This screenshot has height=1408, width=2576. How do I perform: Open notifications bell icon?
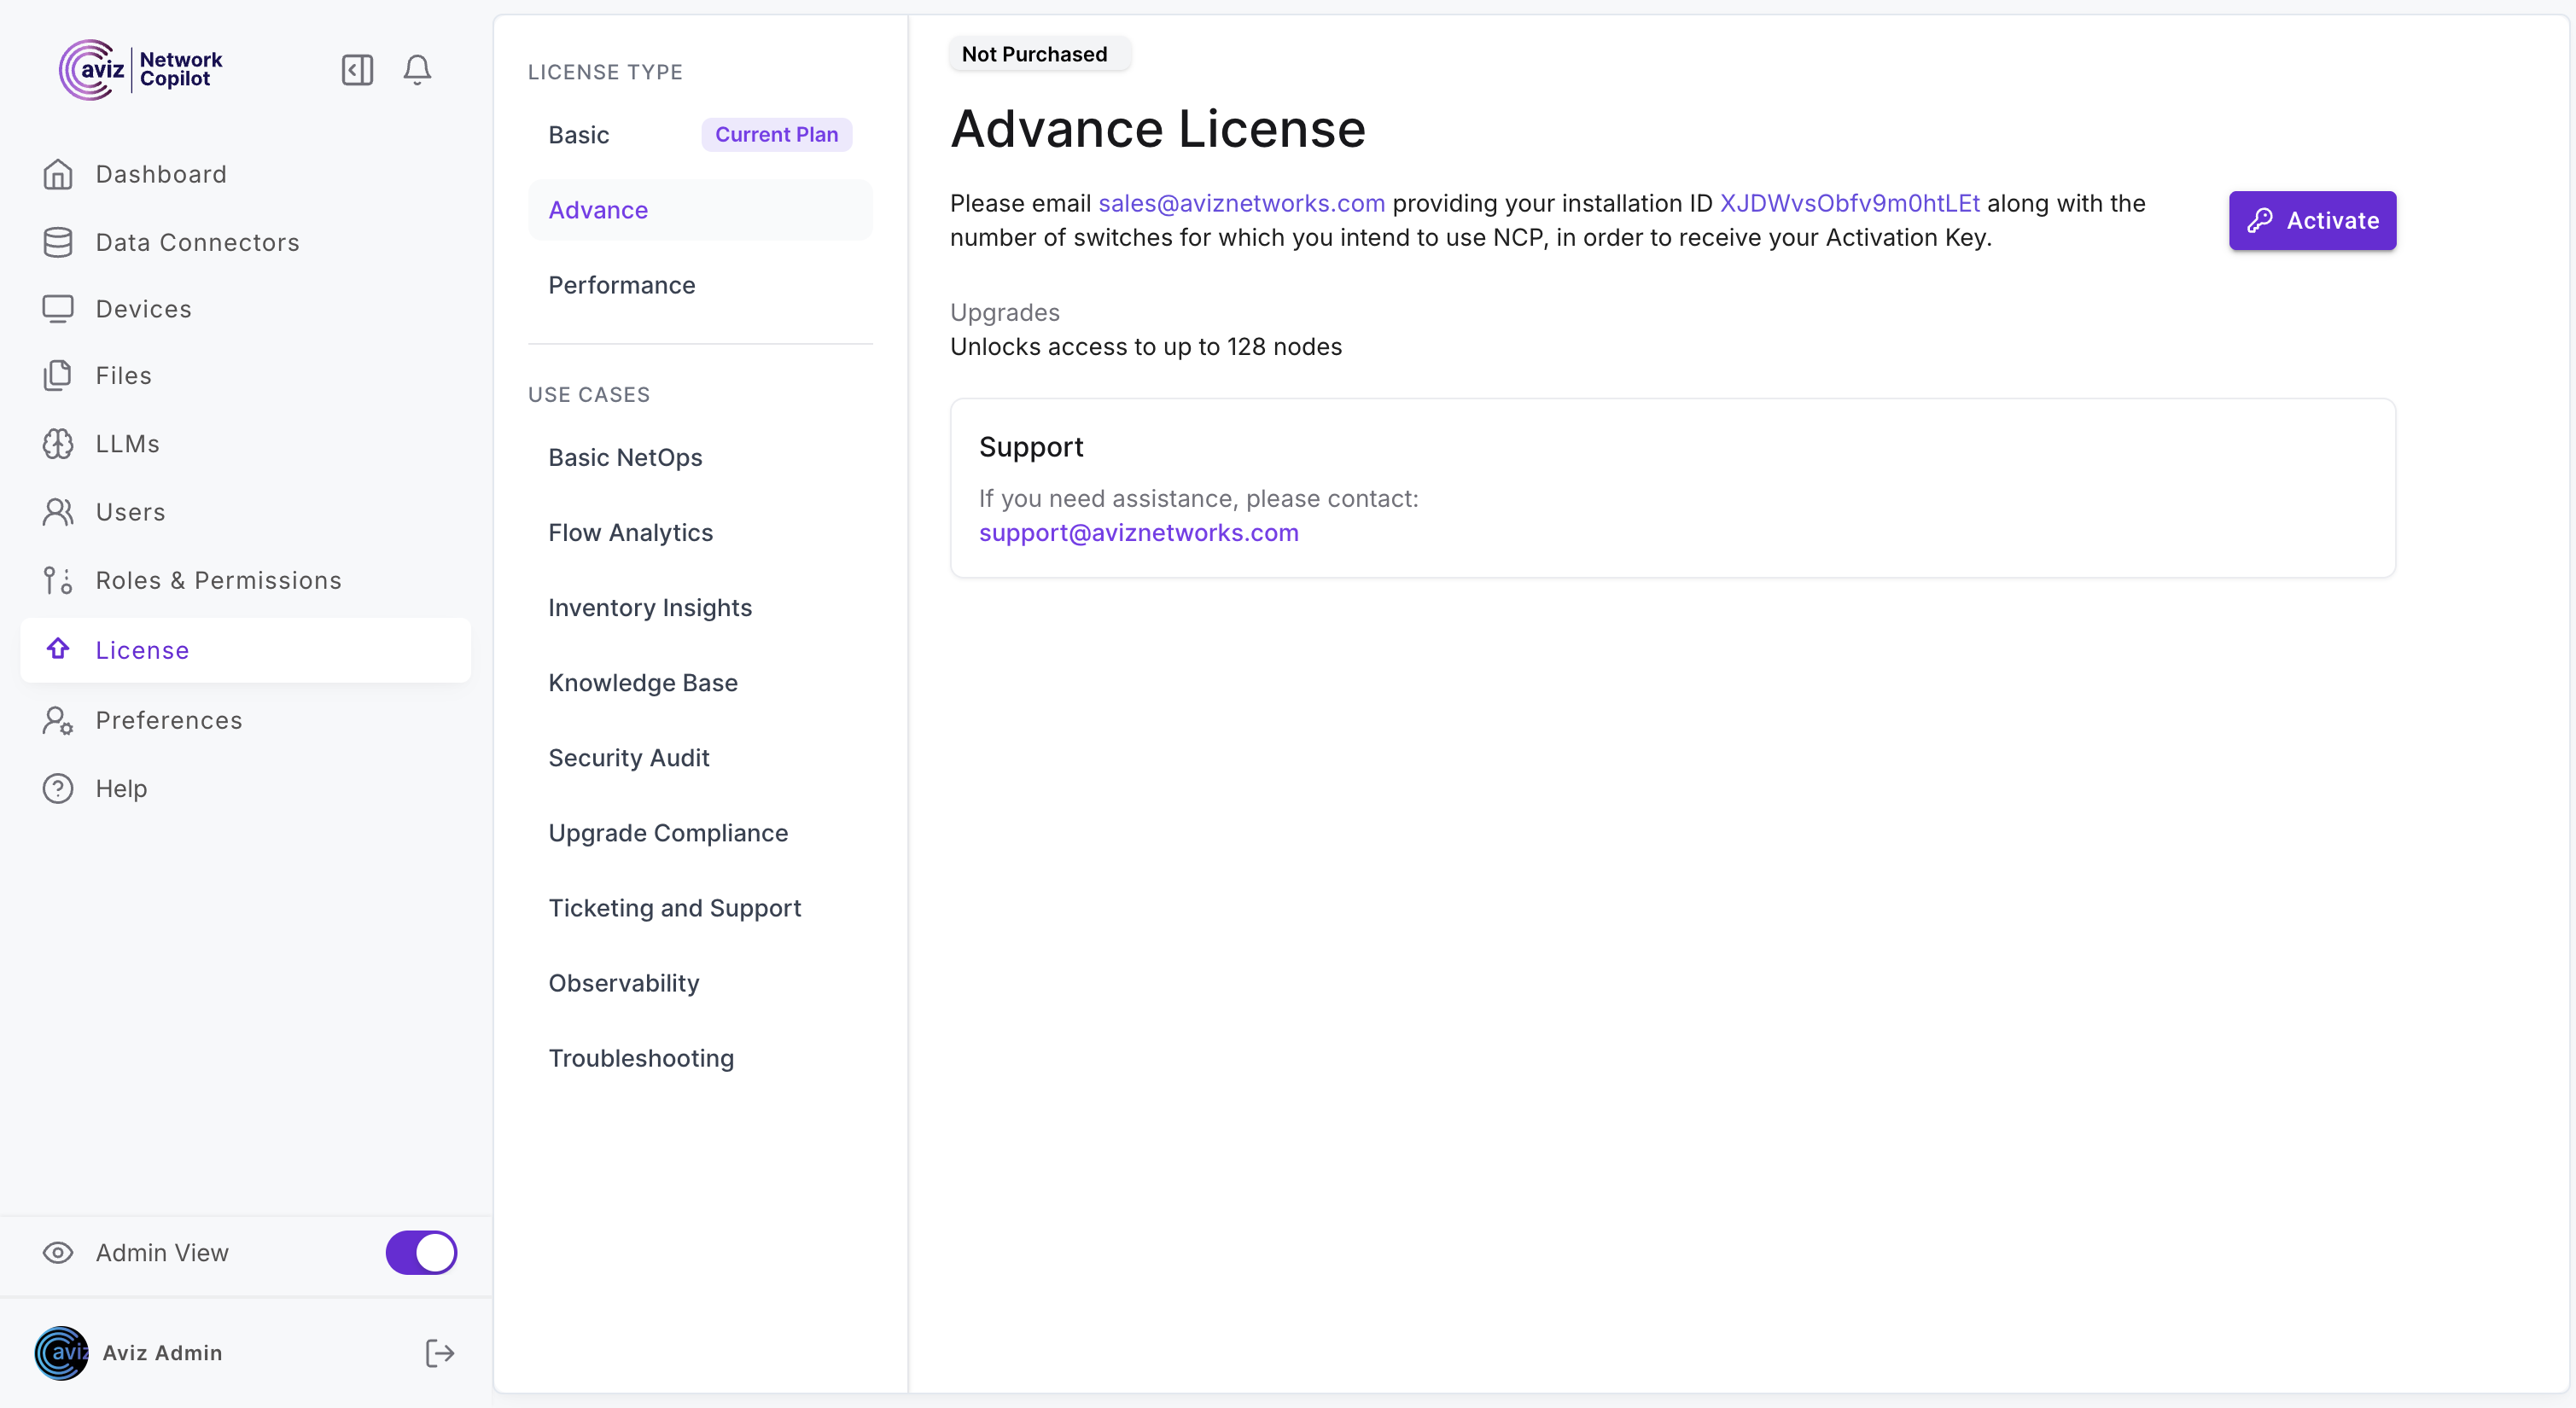(x=417, y=70)
